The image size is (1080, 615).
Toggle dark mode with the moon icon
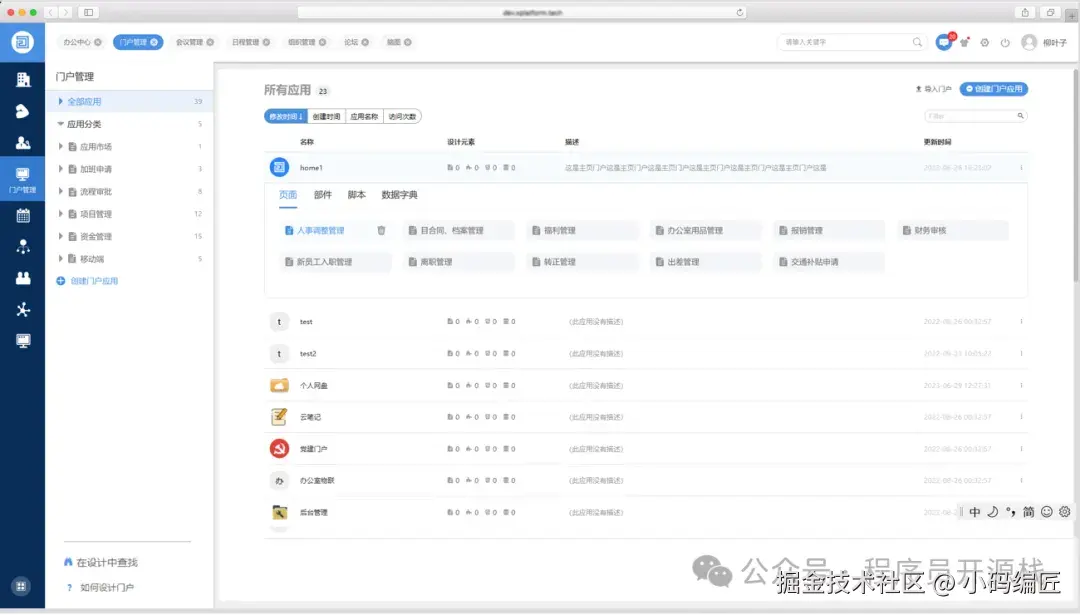pos(992,511)
